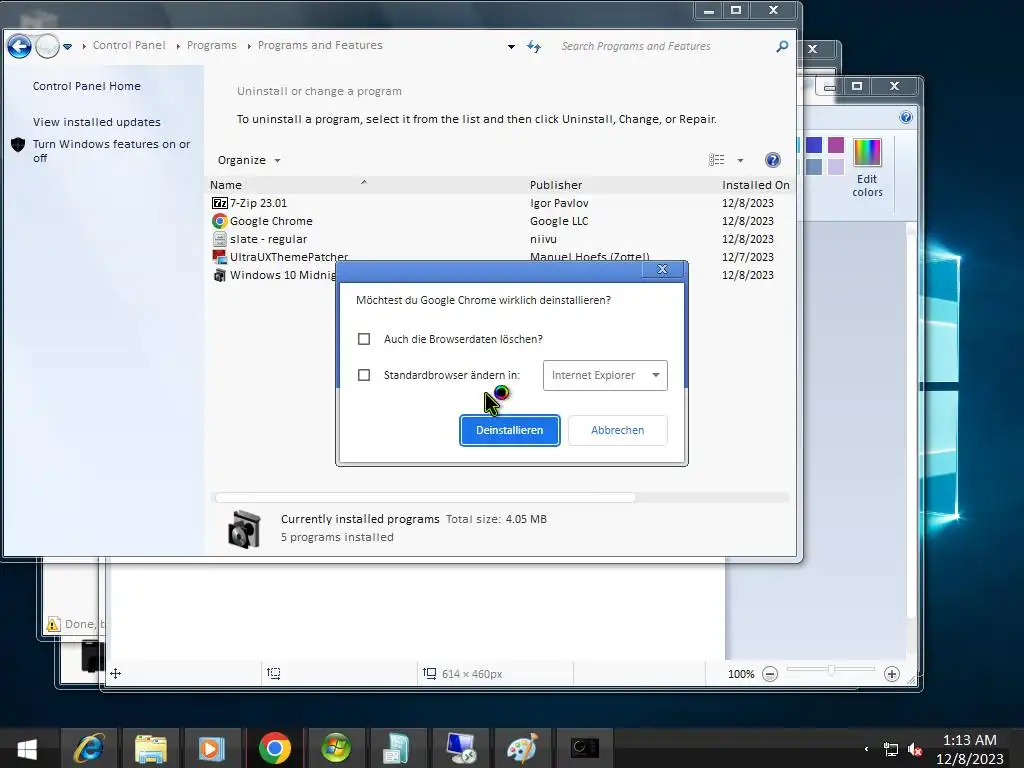Click Edit colors in Paint window
This screenshot has width=1024, height=768.
point(867,168)
